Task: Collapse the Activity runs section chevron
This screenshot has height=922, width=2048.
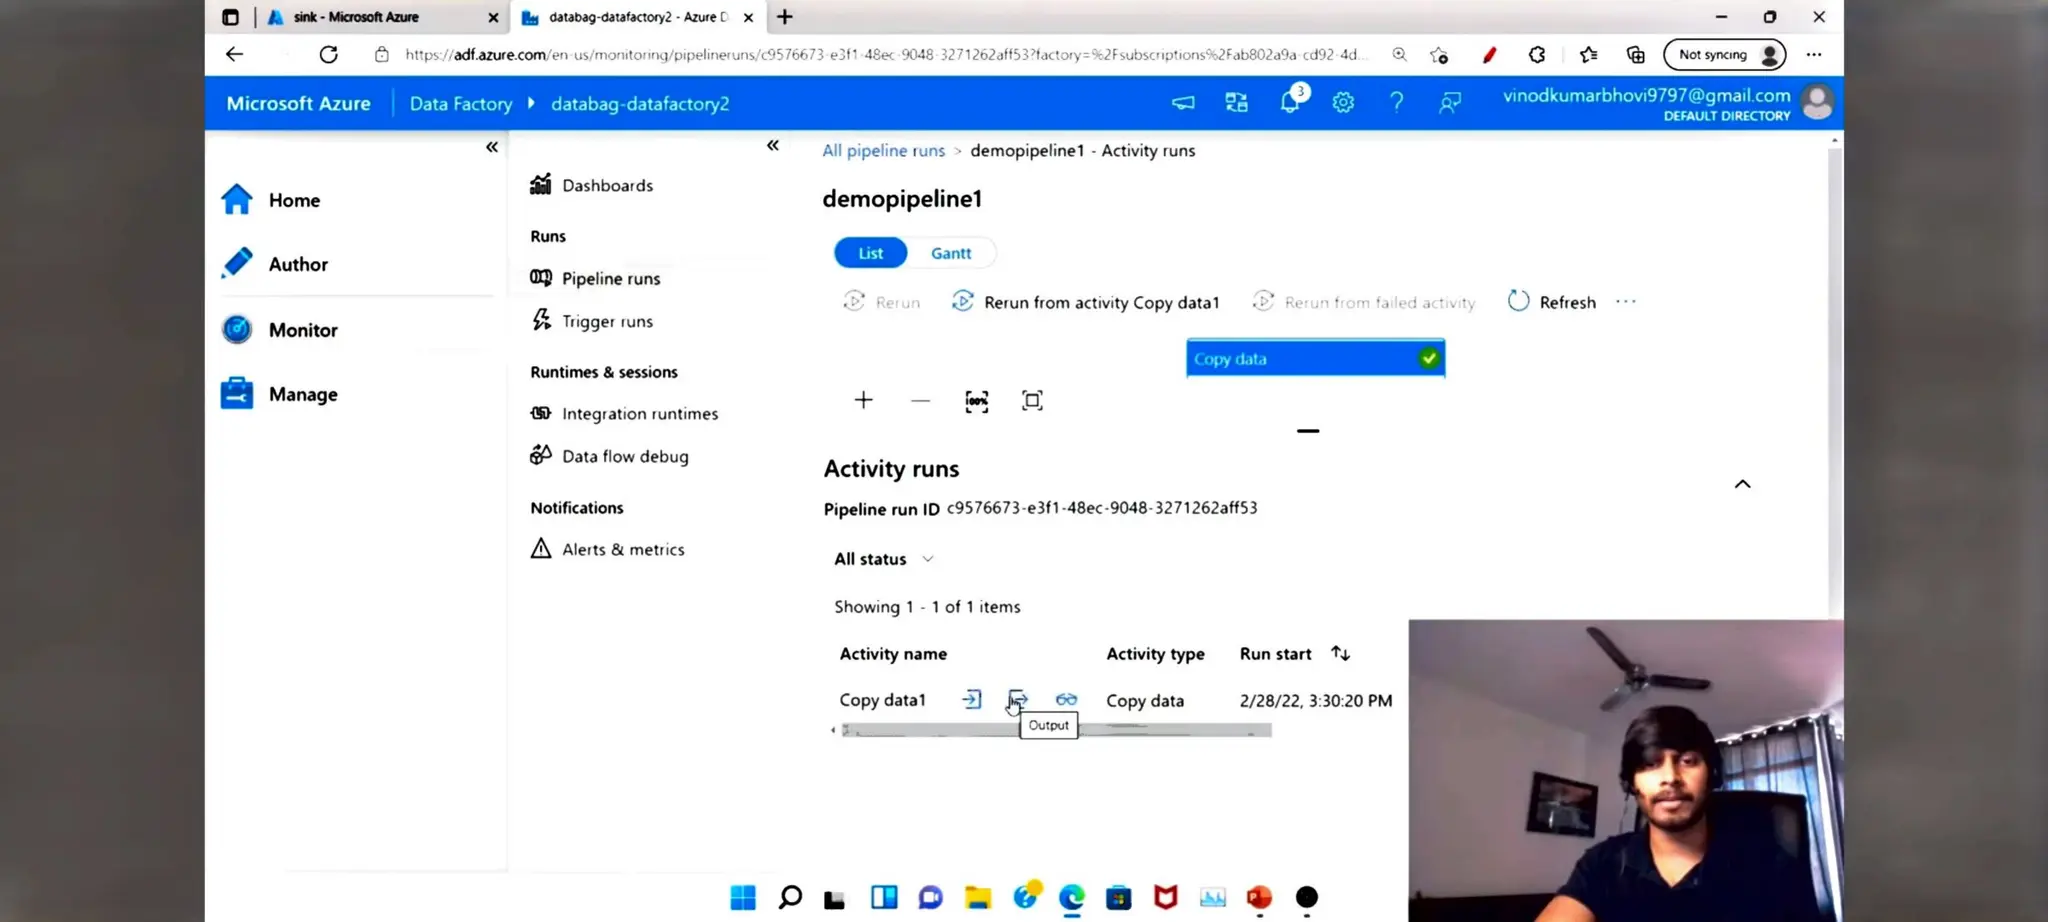Action: [x=1742, y=484]
